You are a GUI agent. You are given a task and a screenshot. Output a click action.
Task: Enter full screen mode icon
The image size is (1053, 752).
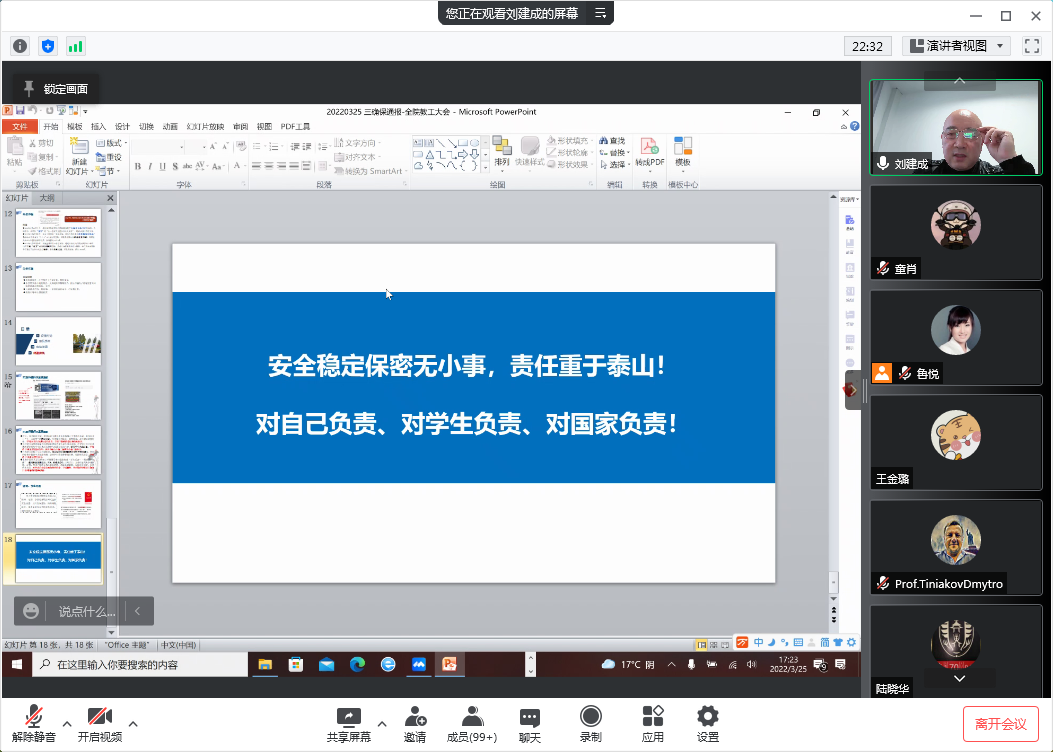coord(1032,46)
